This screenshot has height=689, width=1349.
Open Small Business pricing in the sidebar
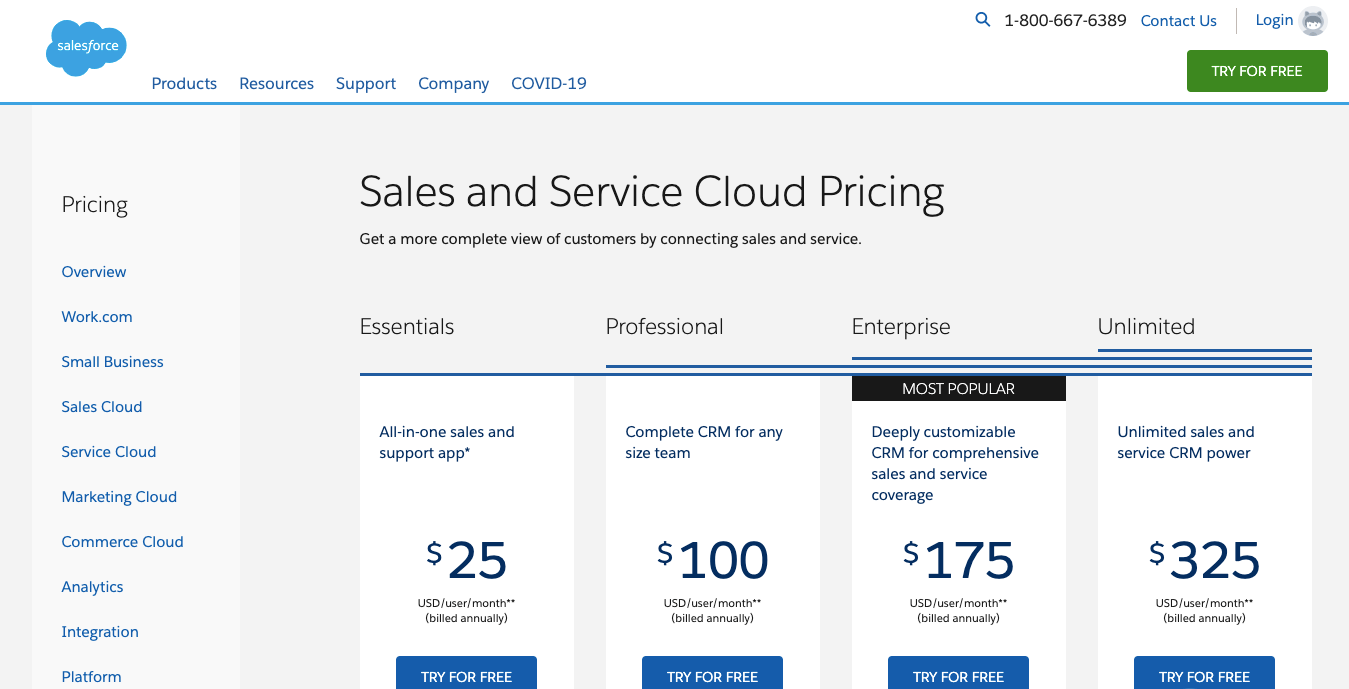[112, 362]
